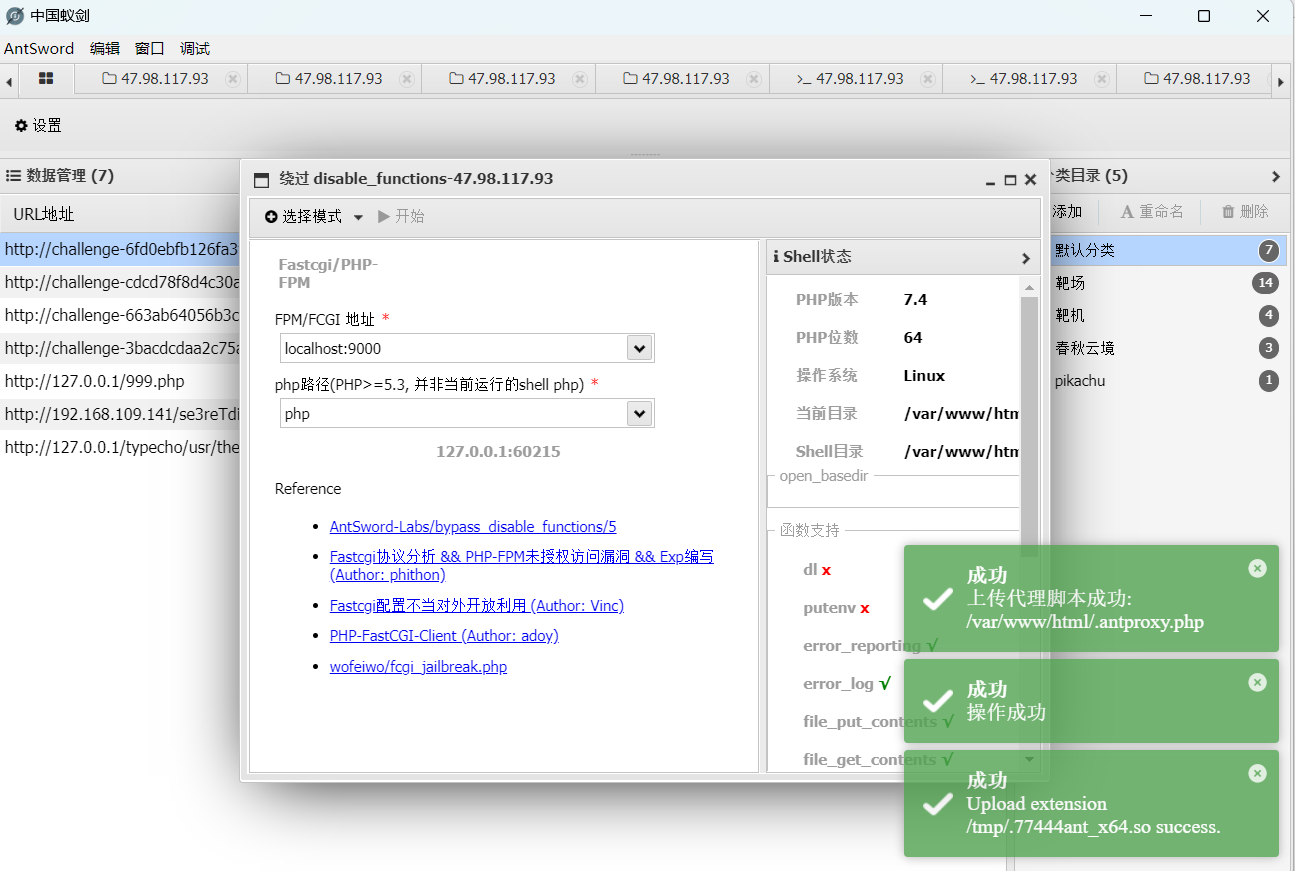Select the challenge-cdcd78f8d4c30a URL row
The image size is (1295, 871).
click(120, 283)
